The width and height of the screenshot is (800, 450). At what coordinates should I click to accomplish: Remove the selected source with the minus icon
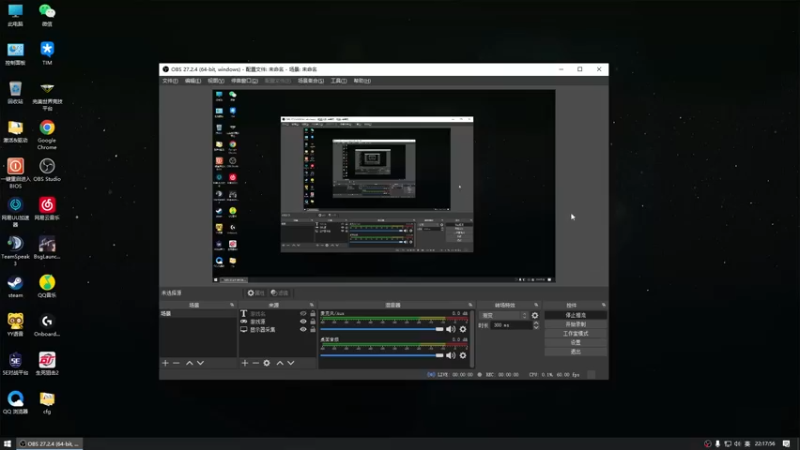(256, 363)
